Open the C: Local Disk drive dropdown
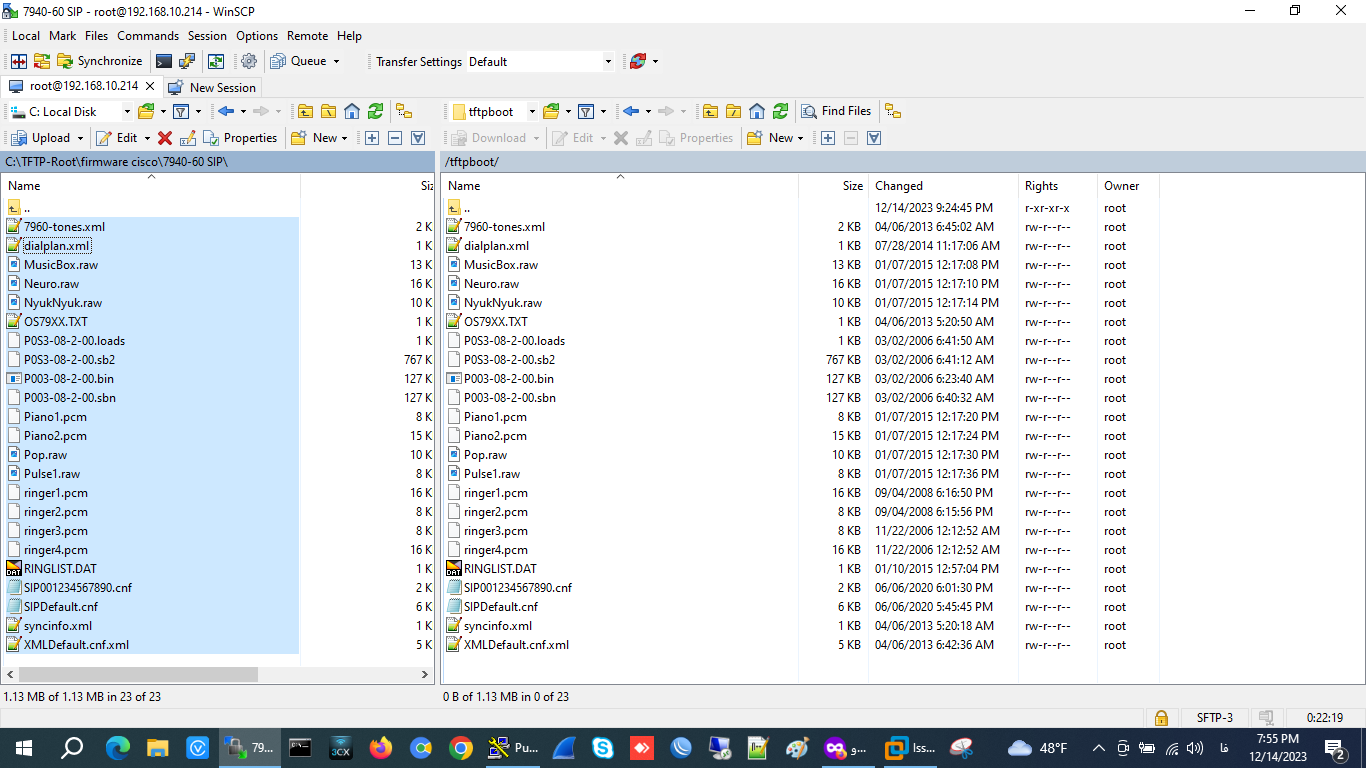This screenshot has width=1366, height=768. point(127,111)
